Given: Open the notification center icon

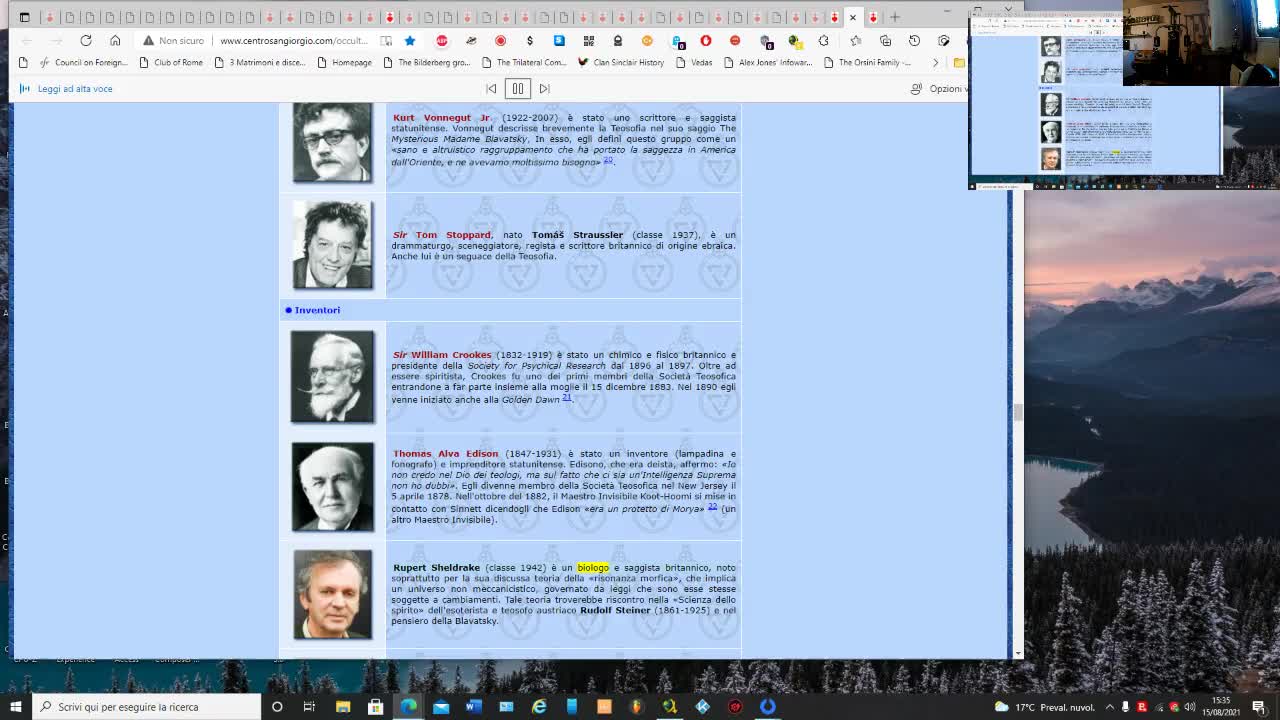Looking at the screenshot, I should click(x=1259, y=707).
